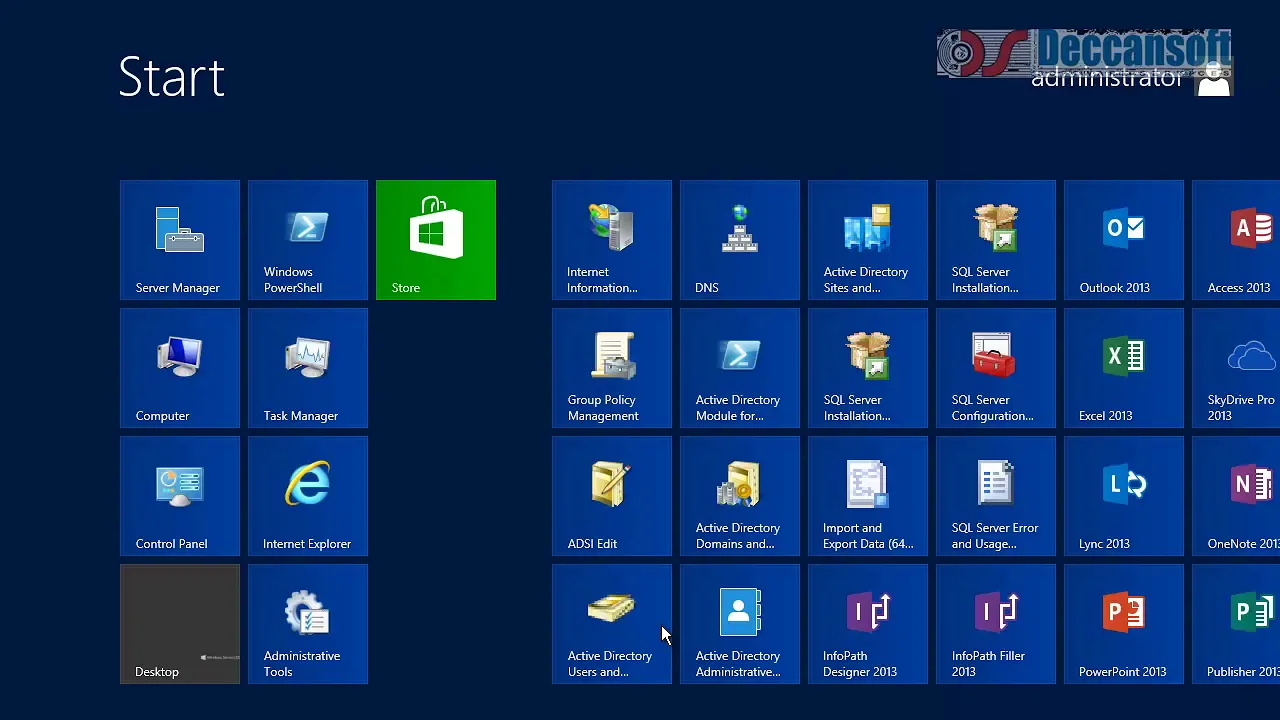Open SQL Server Configuration tile

[996, 368]
